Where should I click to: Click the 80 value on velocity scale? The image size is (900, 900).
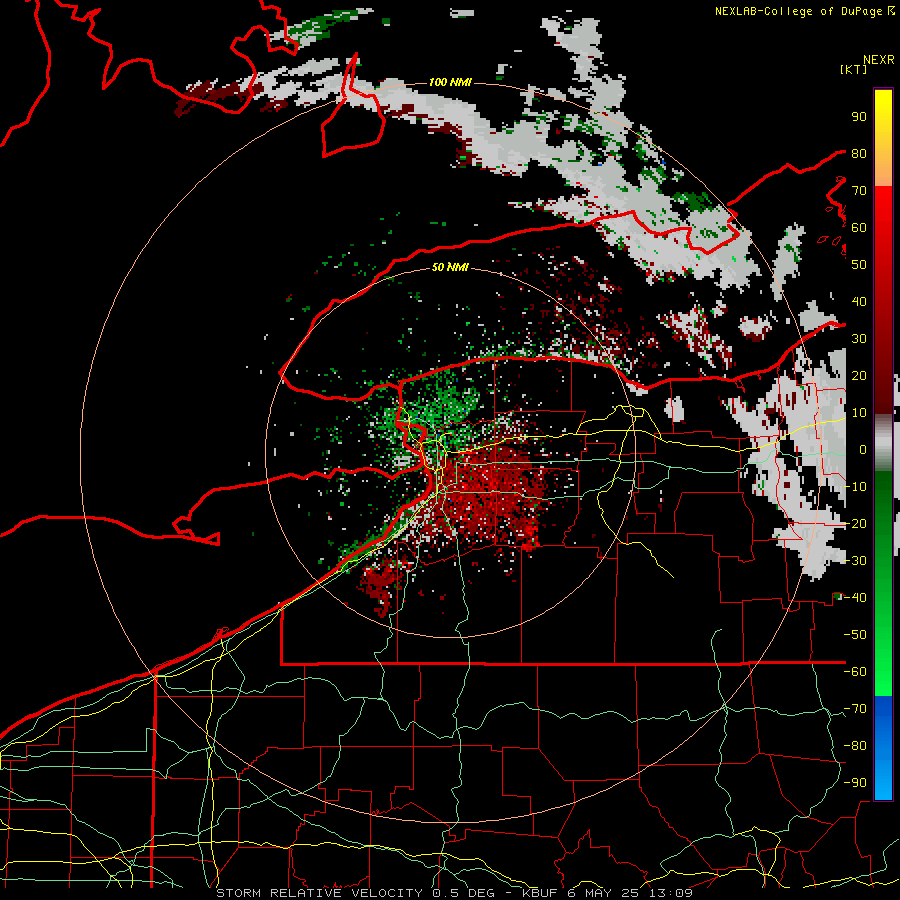point(859,153)
